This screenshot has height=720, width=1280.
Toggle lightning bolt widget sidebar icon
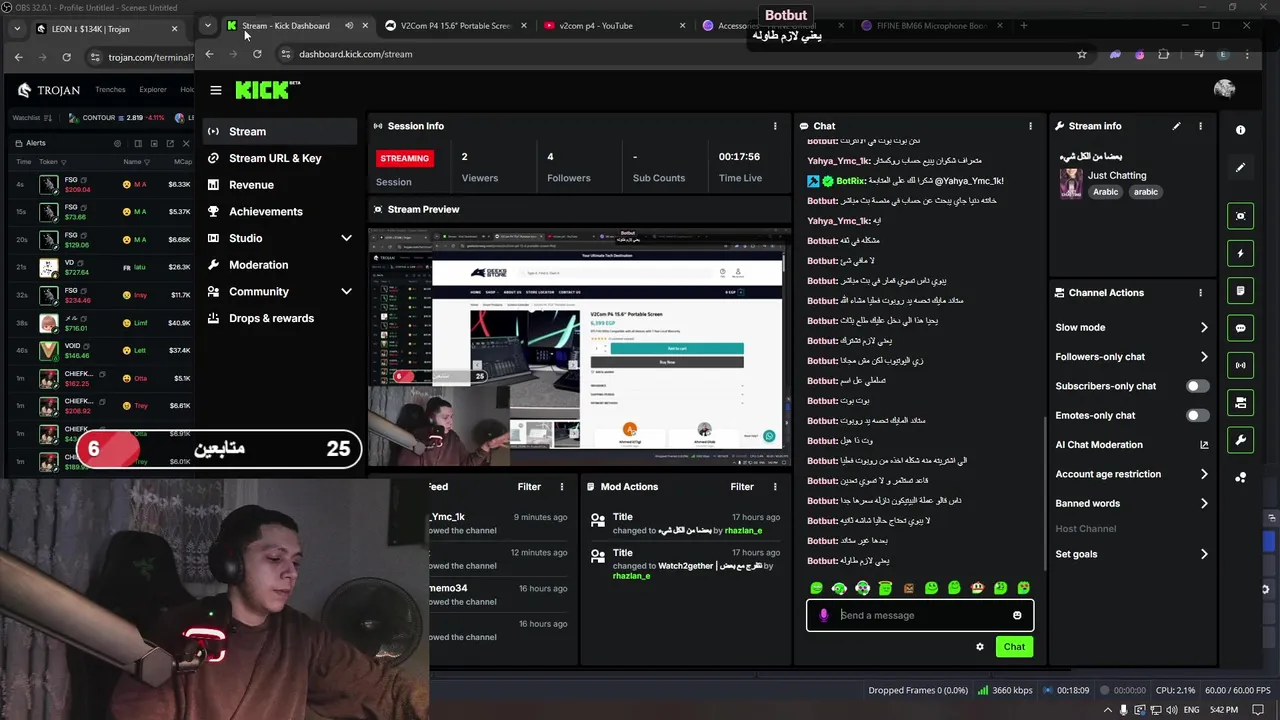(1241, 254)
